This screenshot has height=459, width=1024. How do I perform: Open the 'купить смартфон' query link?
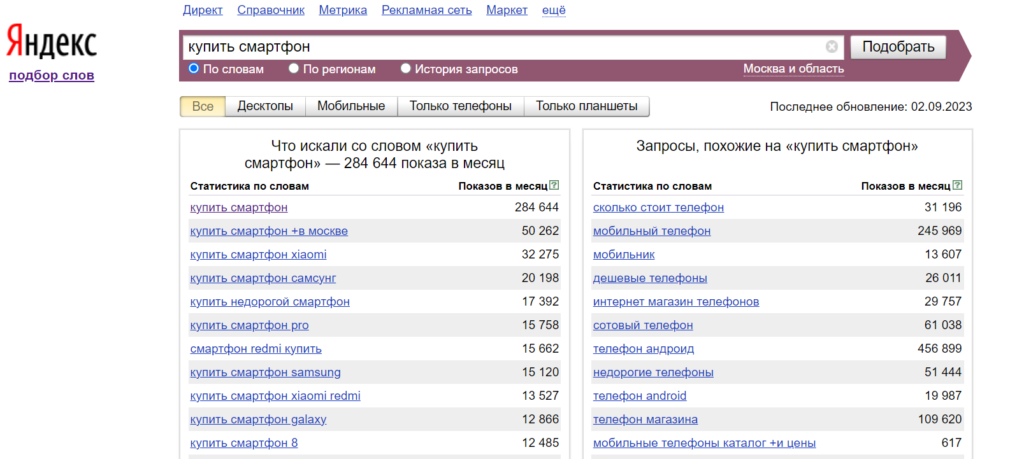pos(239,208)
